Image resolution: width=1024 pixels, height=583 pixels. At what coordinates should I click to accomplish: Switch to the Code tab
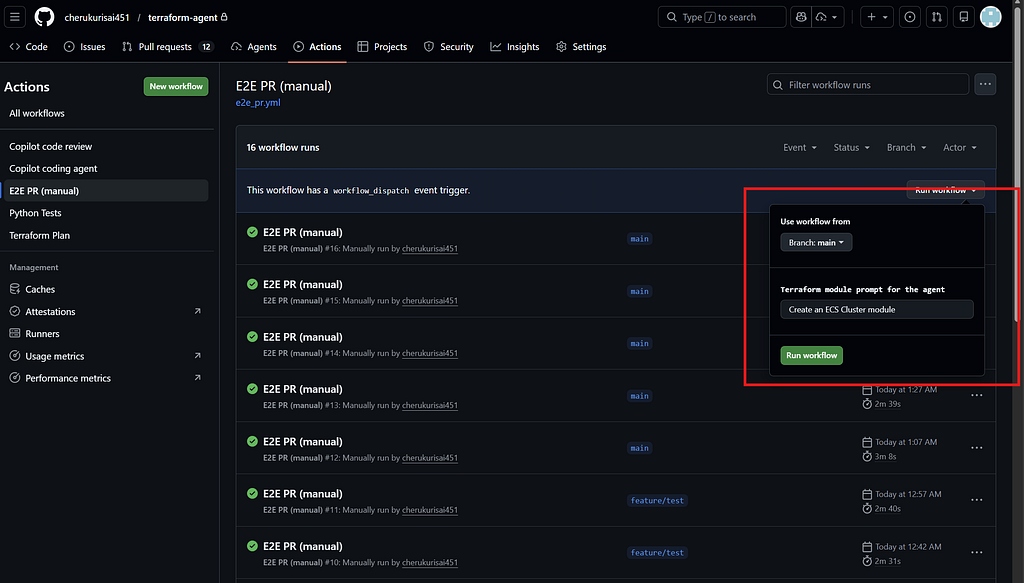29,47
